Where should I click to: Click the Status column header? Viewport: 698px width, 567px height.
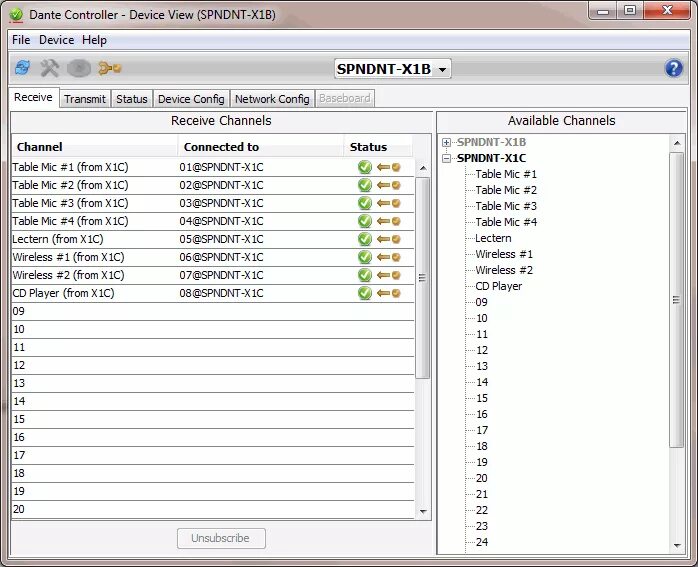coord(378,147)
